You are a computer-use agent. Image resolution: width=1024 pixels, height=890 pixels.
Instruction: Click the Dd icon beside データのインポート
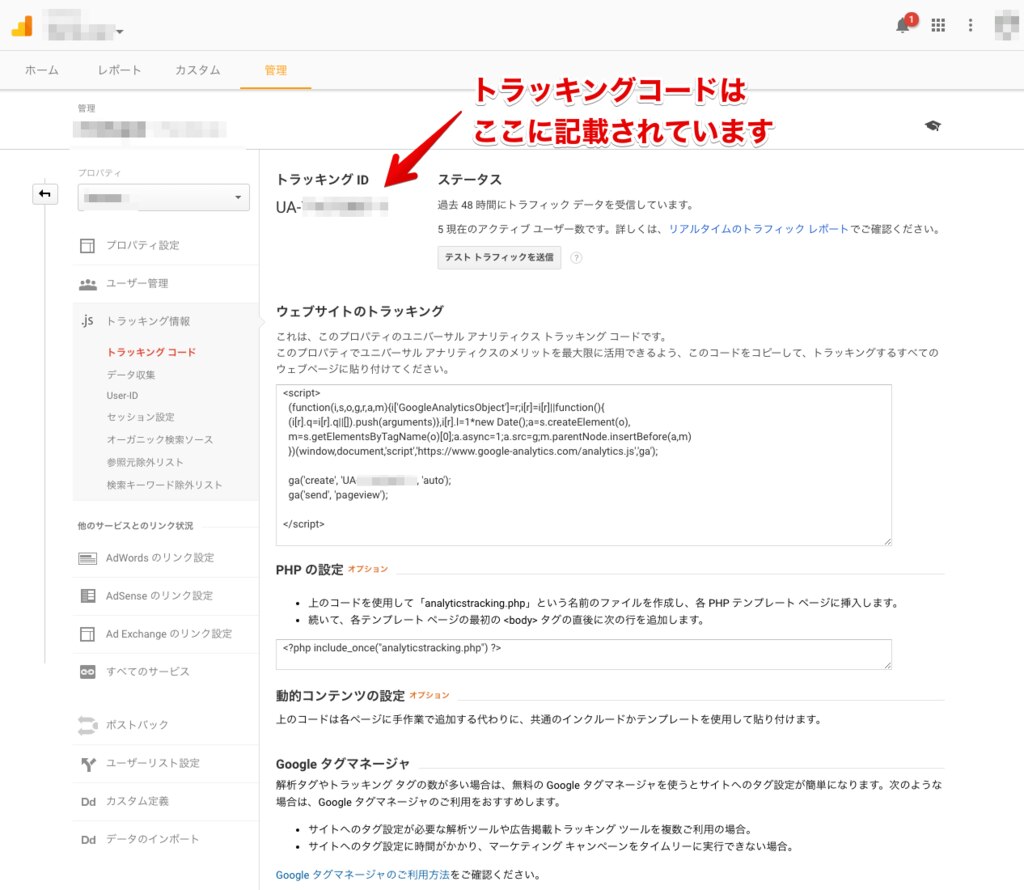[88, 840]
